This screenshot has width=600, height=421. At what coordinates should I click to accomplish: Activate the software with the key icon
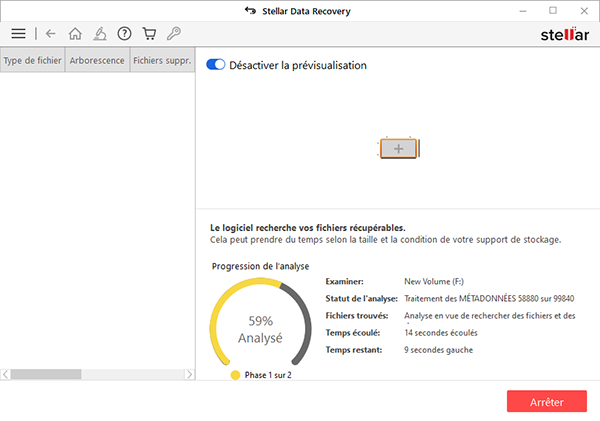pyautogui.click(x=174, y=34)
